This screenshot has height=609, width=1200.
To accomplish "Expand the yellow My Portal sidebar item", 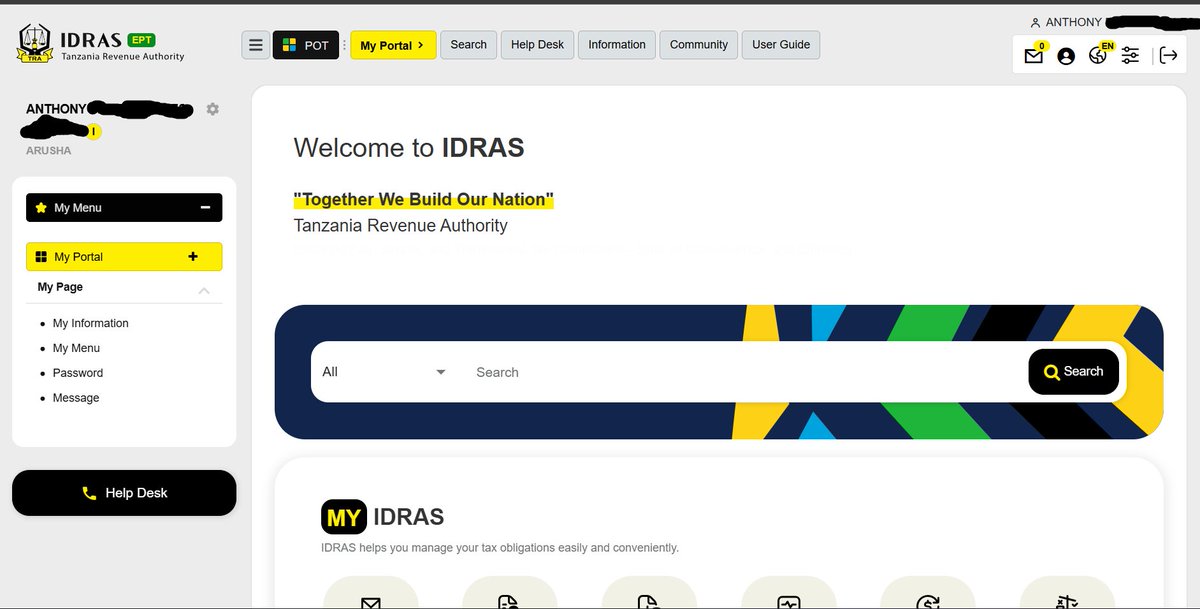I will 124,257.
